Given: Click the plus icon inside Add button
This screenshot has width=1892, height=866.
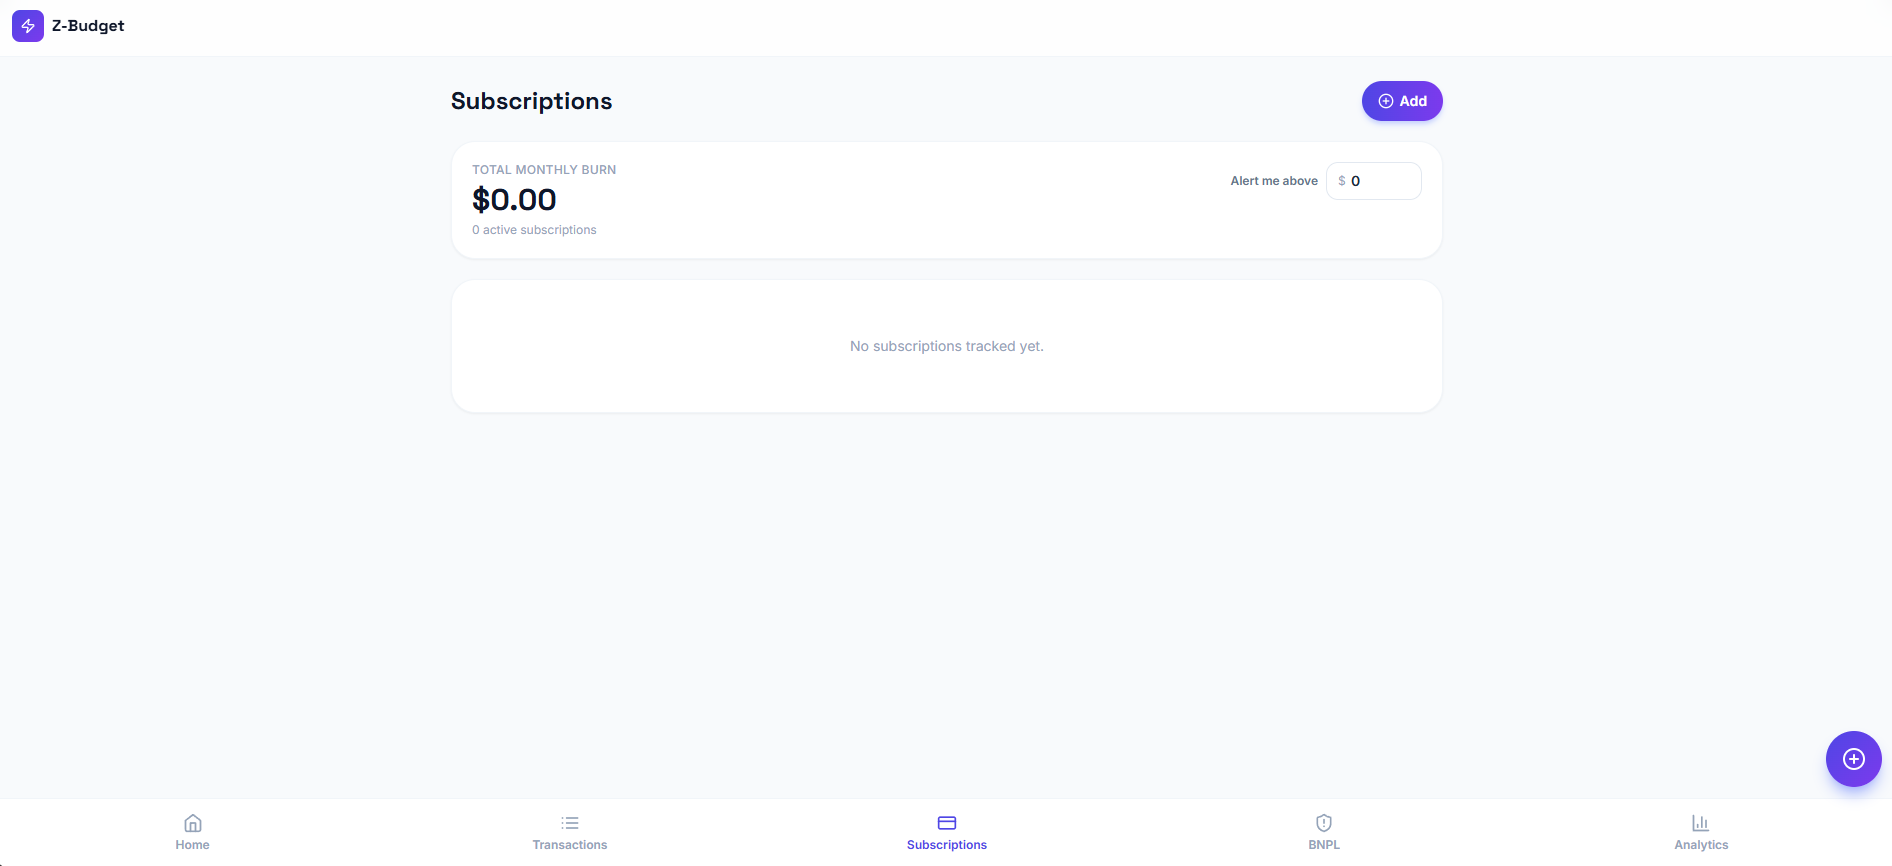Looking at the screenshot, I should (x=1386, y=101).
